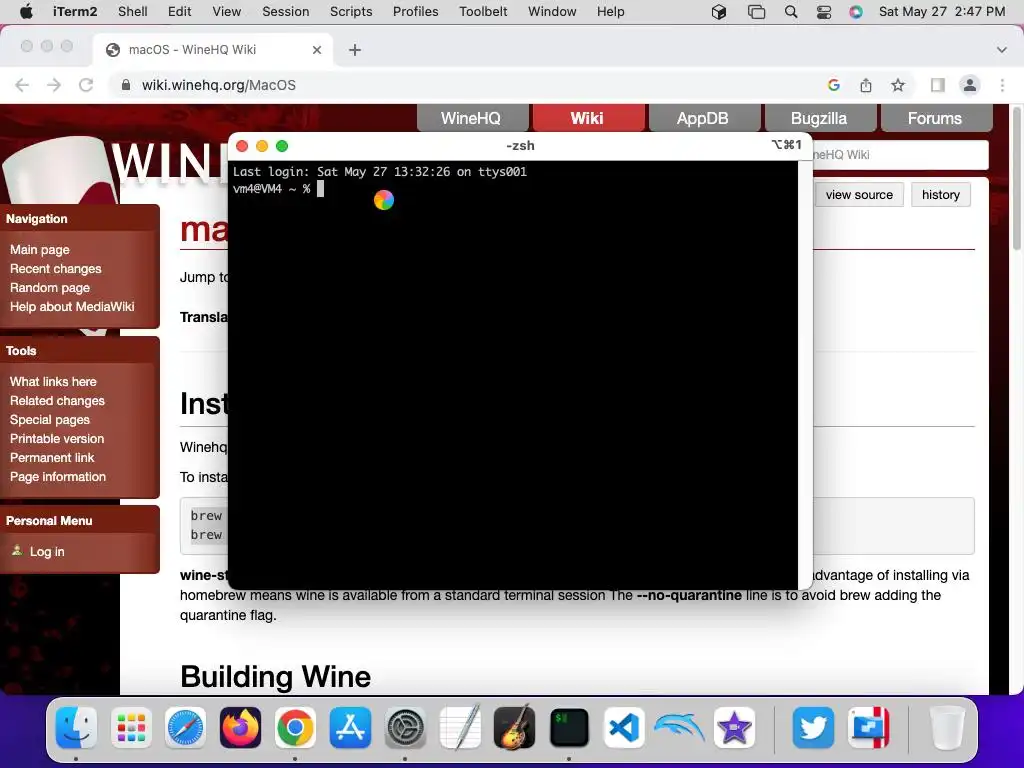Viewport: 1024px width, 768px height.
Task: Open TextEdit from the dock
Action: (x=460, y=727)
